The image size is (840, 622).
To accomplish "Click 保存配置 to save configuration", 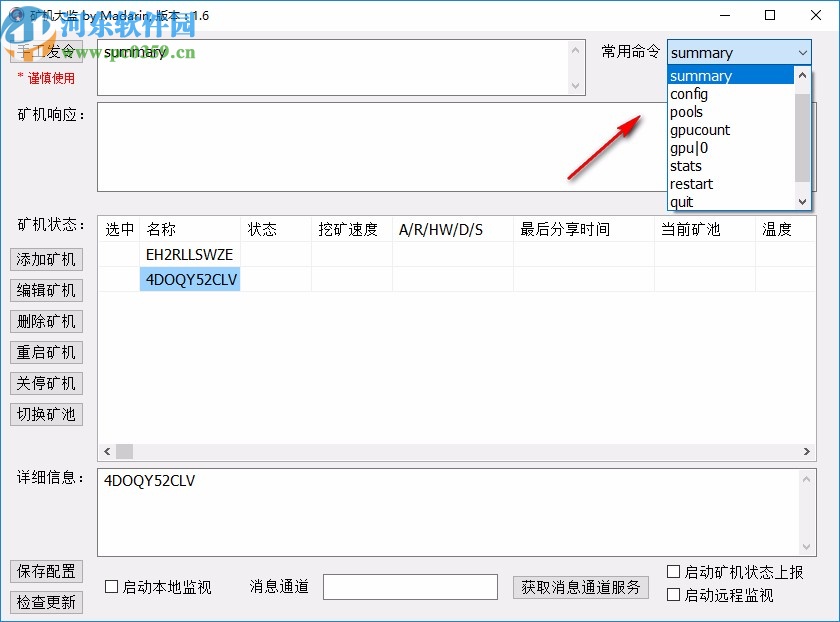I will (46, 571).
